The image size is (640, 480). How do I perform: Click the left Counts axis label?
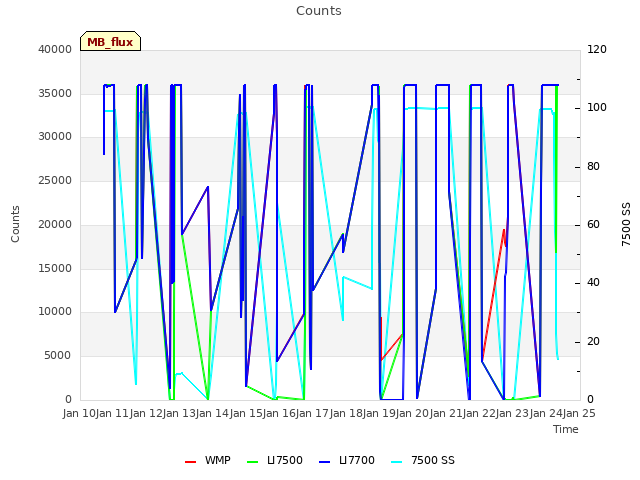click(15, 224)
